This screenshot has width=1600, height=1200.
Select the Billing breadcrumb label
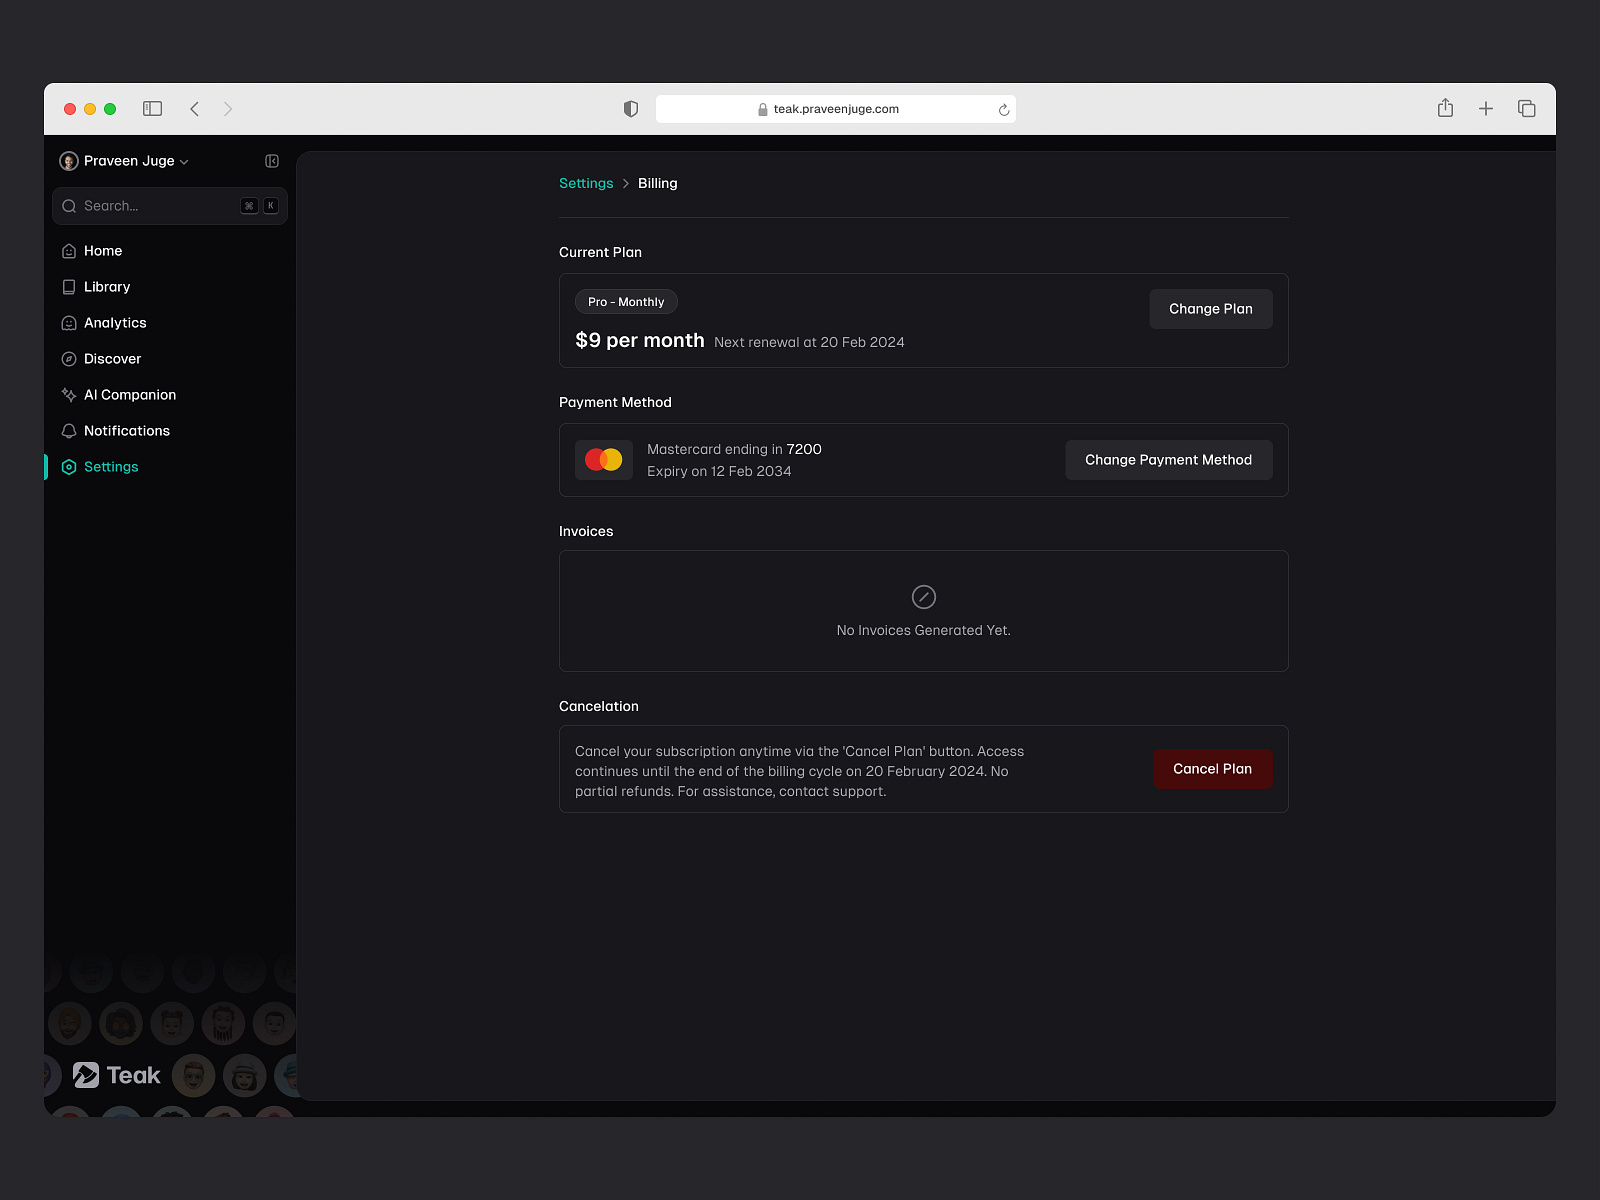657,183
